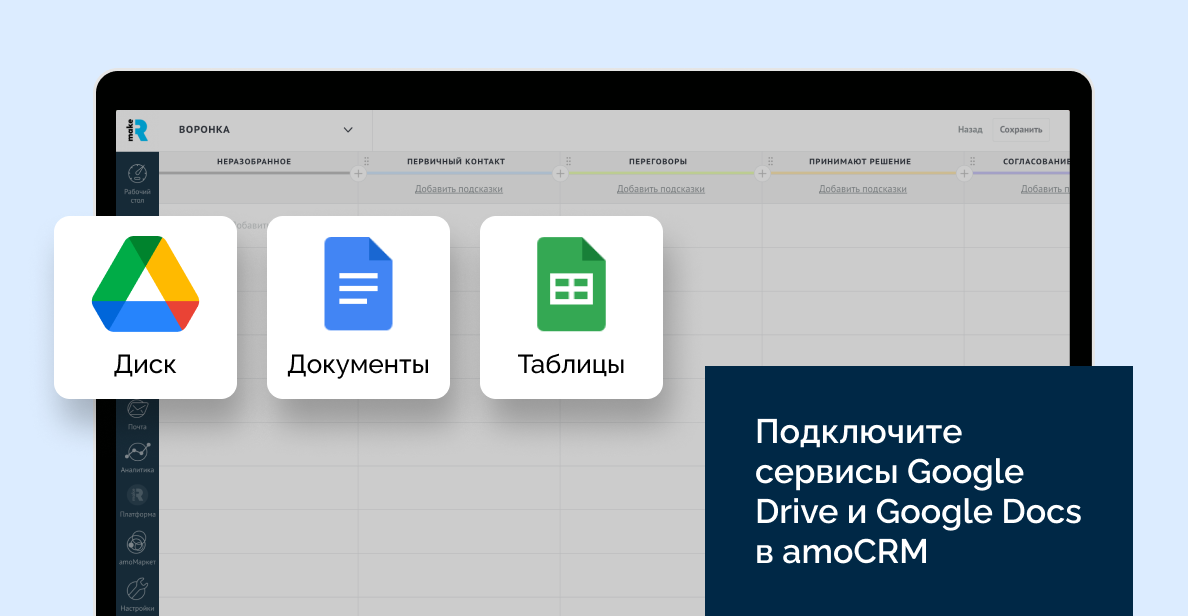Click the Сохранить button
The image size is (1188, 616).
(1021, 130)
